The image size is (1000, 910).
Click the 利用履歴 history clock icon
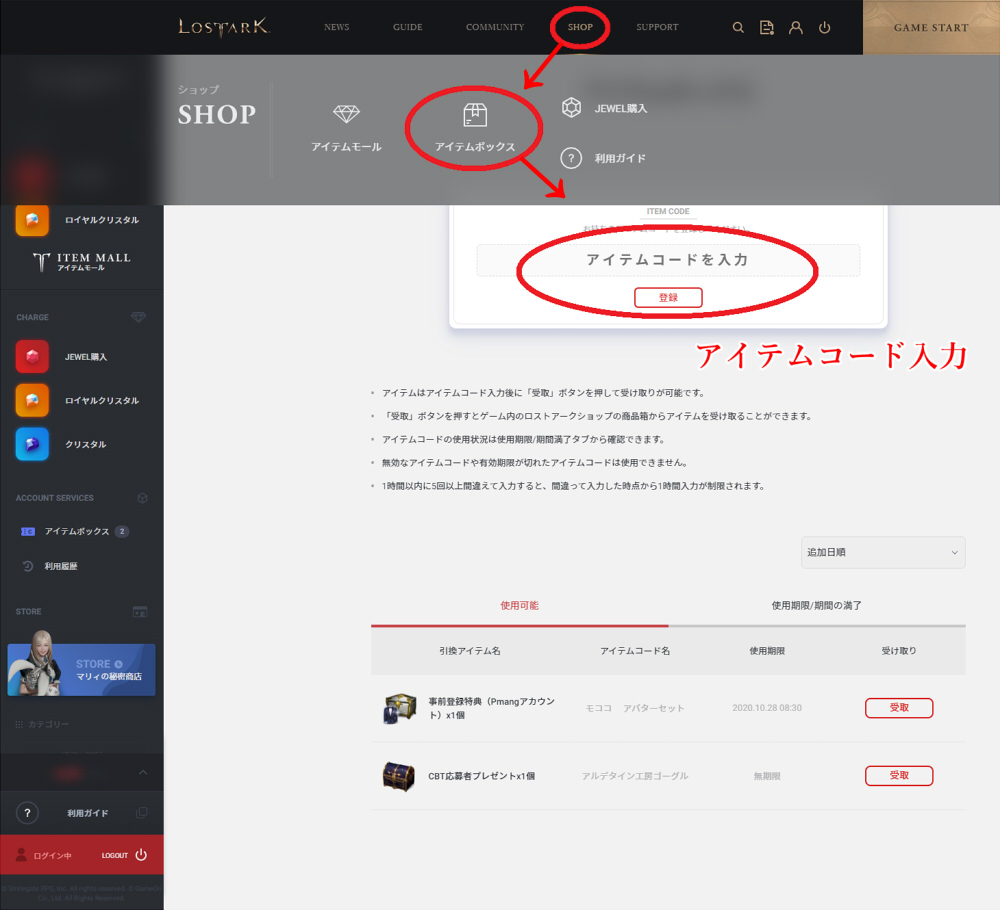tap(27, 566)
